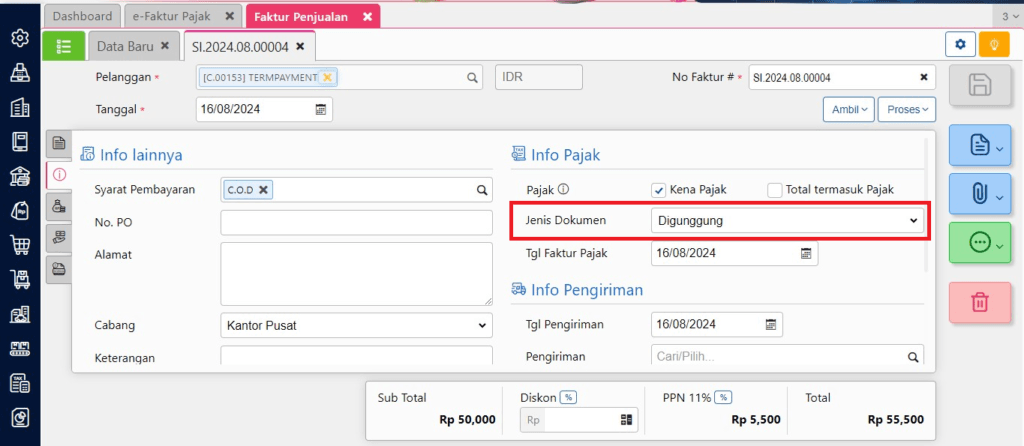1024x446 pixels.
Task: Click the blue gear settings button
Action: [x=960, y=44]
